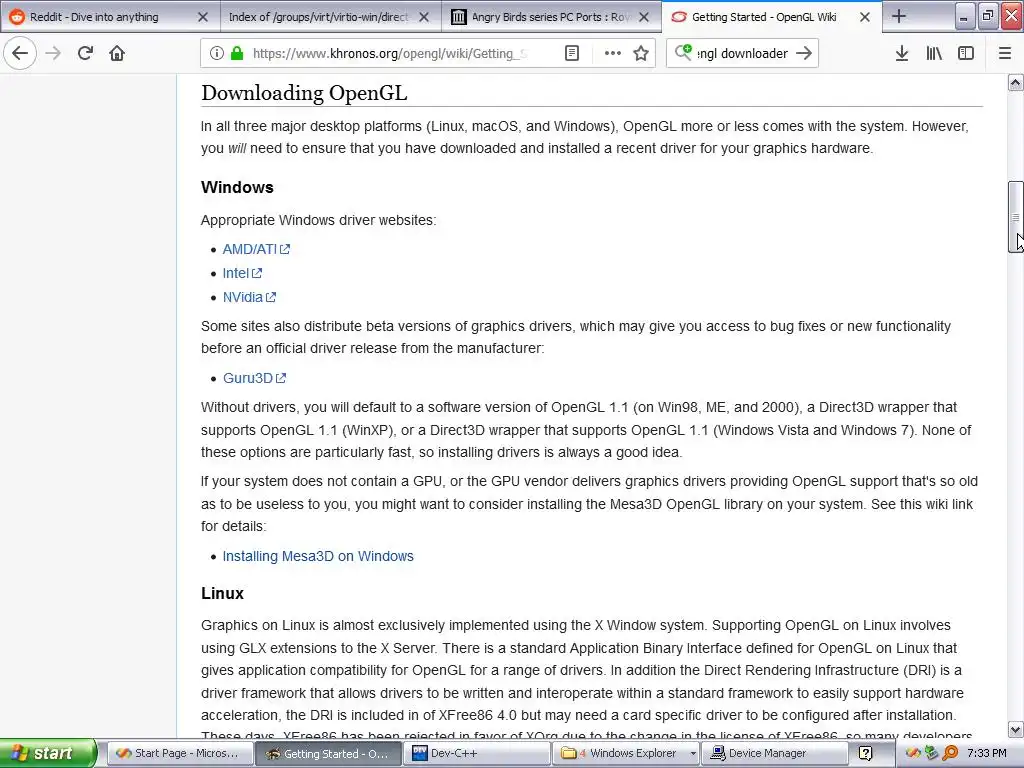Click the scrollbar up arrow
Image resolution: width=1024 pixels, height=768 pixels.
1015,83
